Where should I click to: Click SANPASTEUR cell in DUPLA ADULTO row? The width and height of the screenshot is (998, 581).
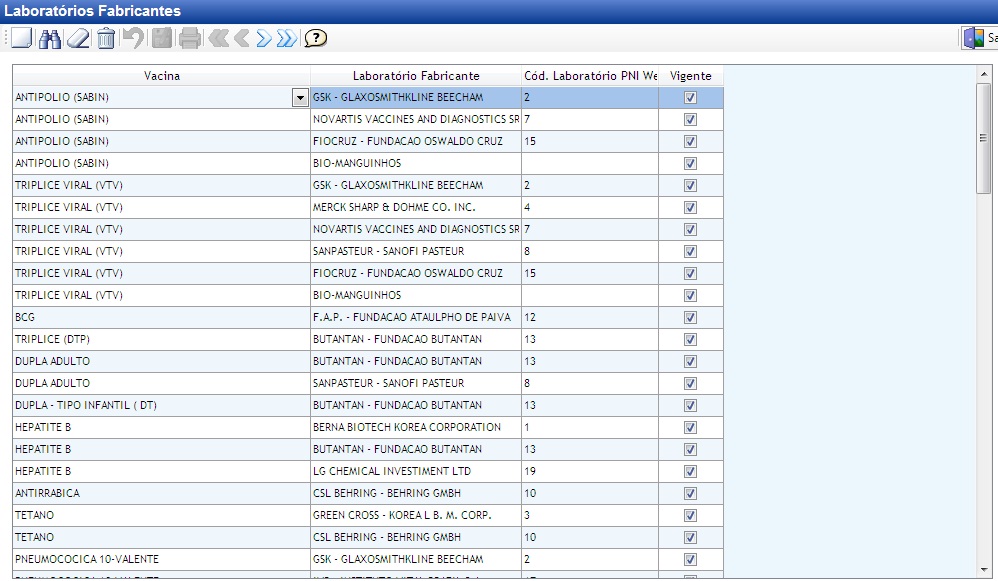pyautogui.click(x=416, y=383)
